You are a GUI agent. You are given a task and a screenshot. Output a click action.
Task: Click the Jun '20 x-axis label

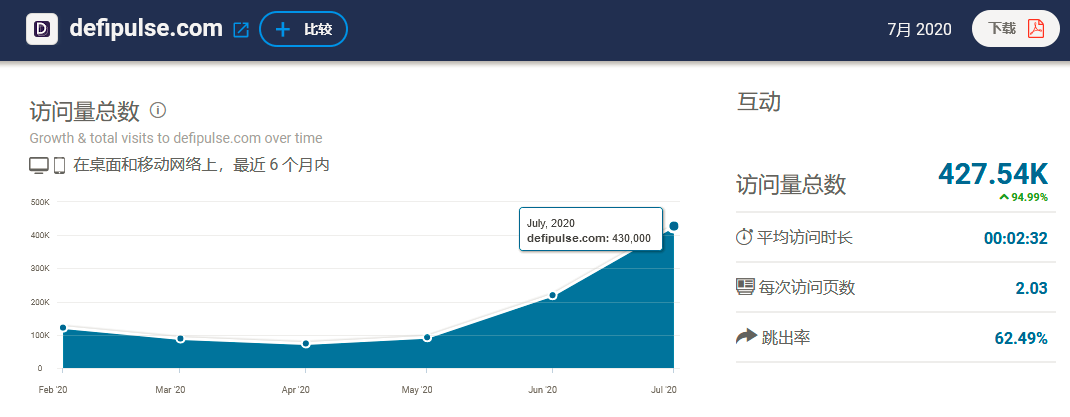tap(544, 390)
